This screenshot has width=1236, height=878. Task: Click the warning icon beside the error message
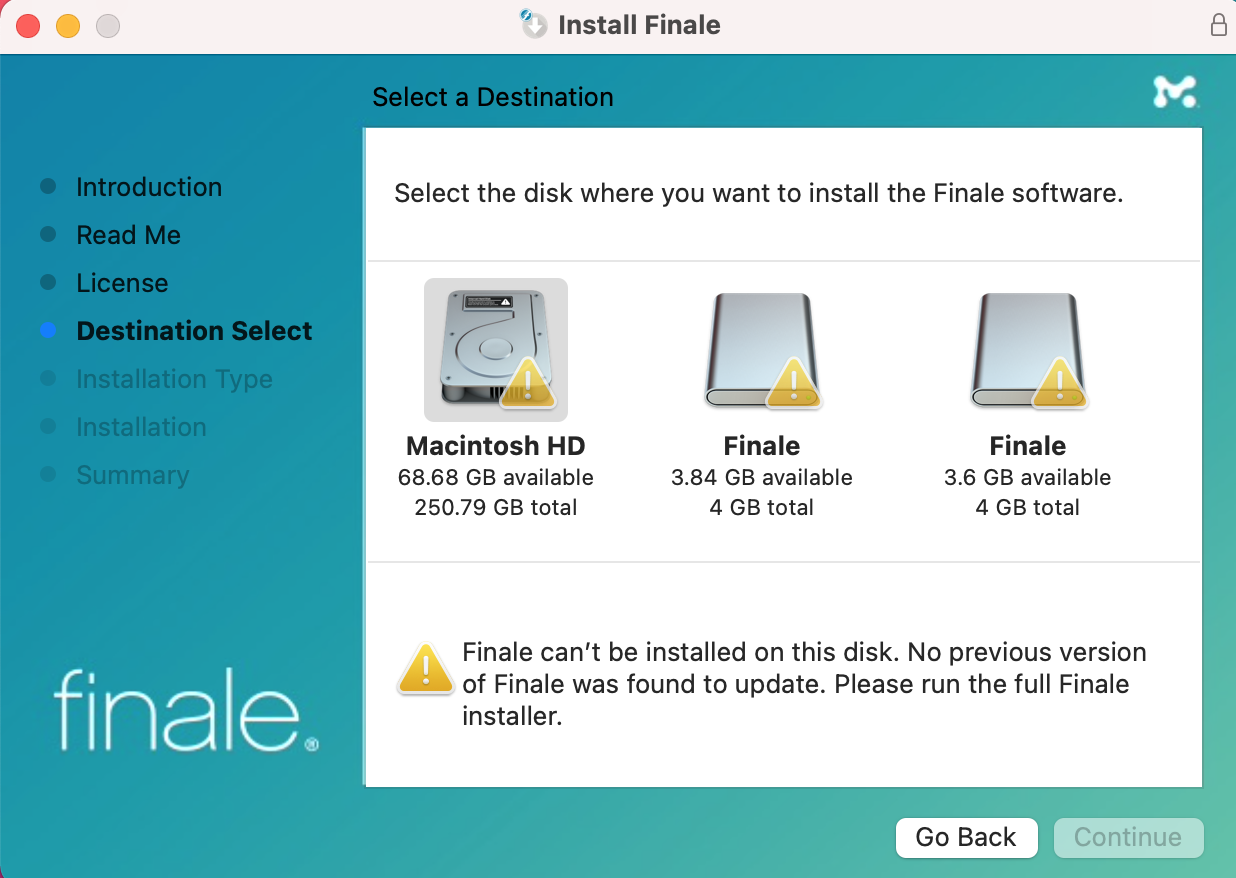pos(427,669)
